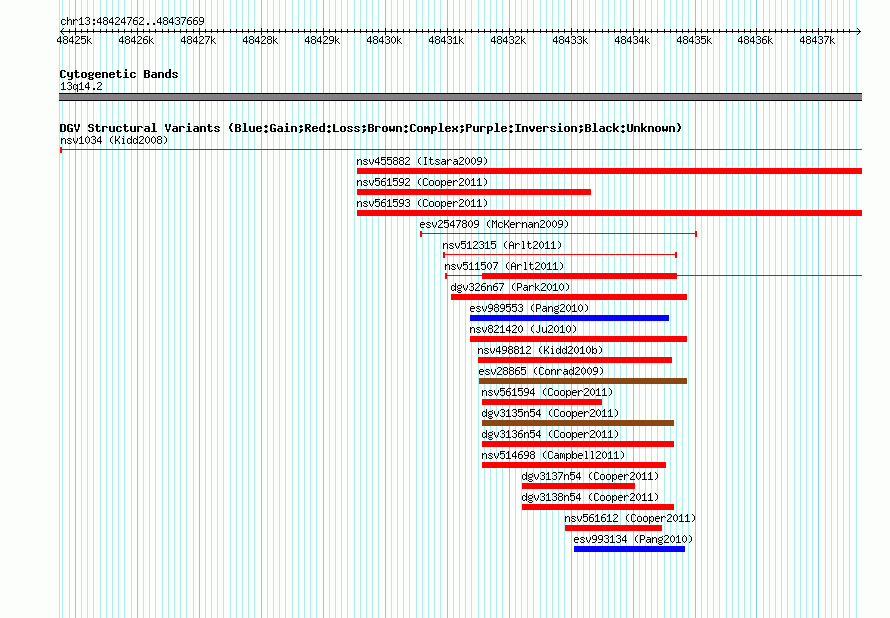The image size is (890, 618).
Task: Click the 48434k ruler tick label
Action: click(x=632, y=40)
